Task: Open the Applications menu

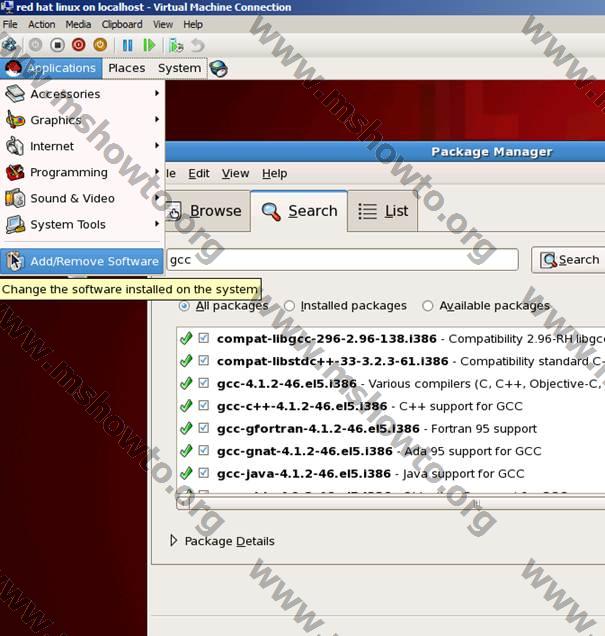Action: pyautogui.click(x=51, y=68)
